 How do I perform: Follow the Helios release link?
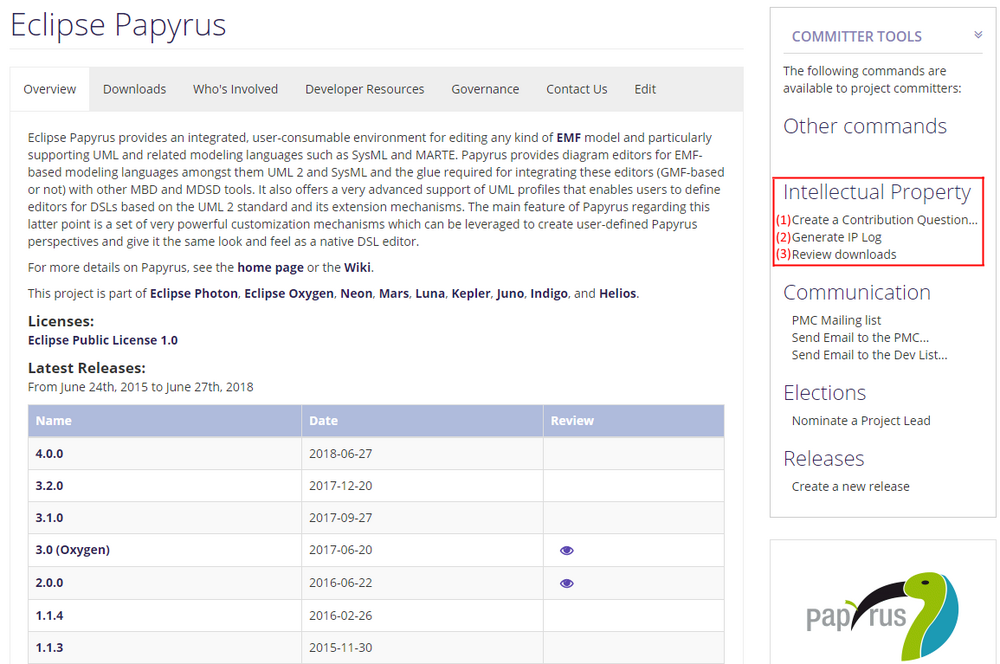click(x=617, y=293)
